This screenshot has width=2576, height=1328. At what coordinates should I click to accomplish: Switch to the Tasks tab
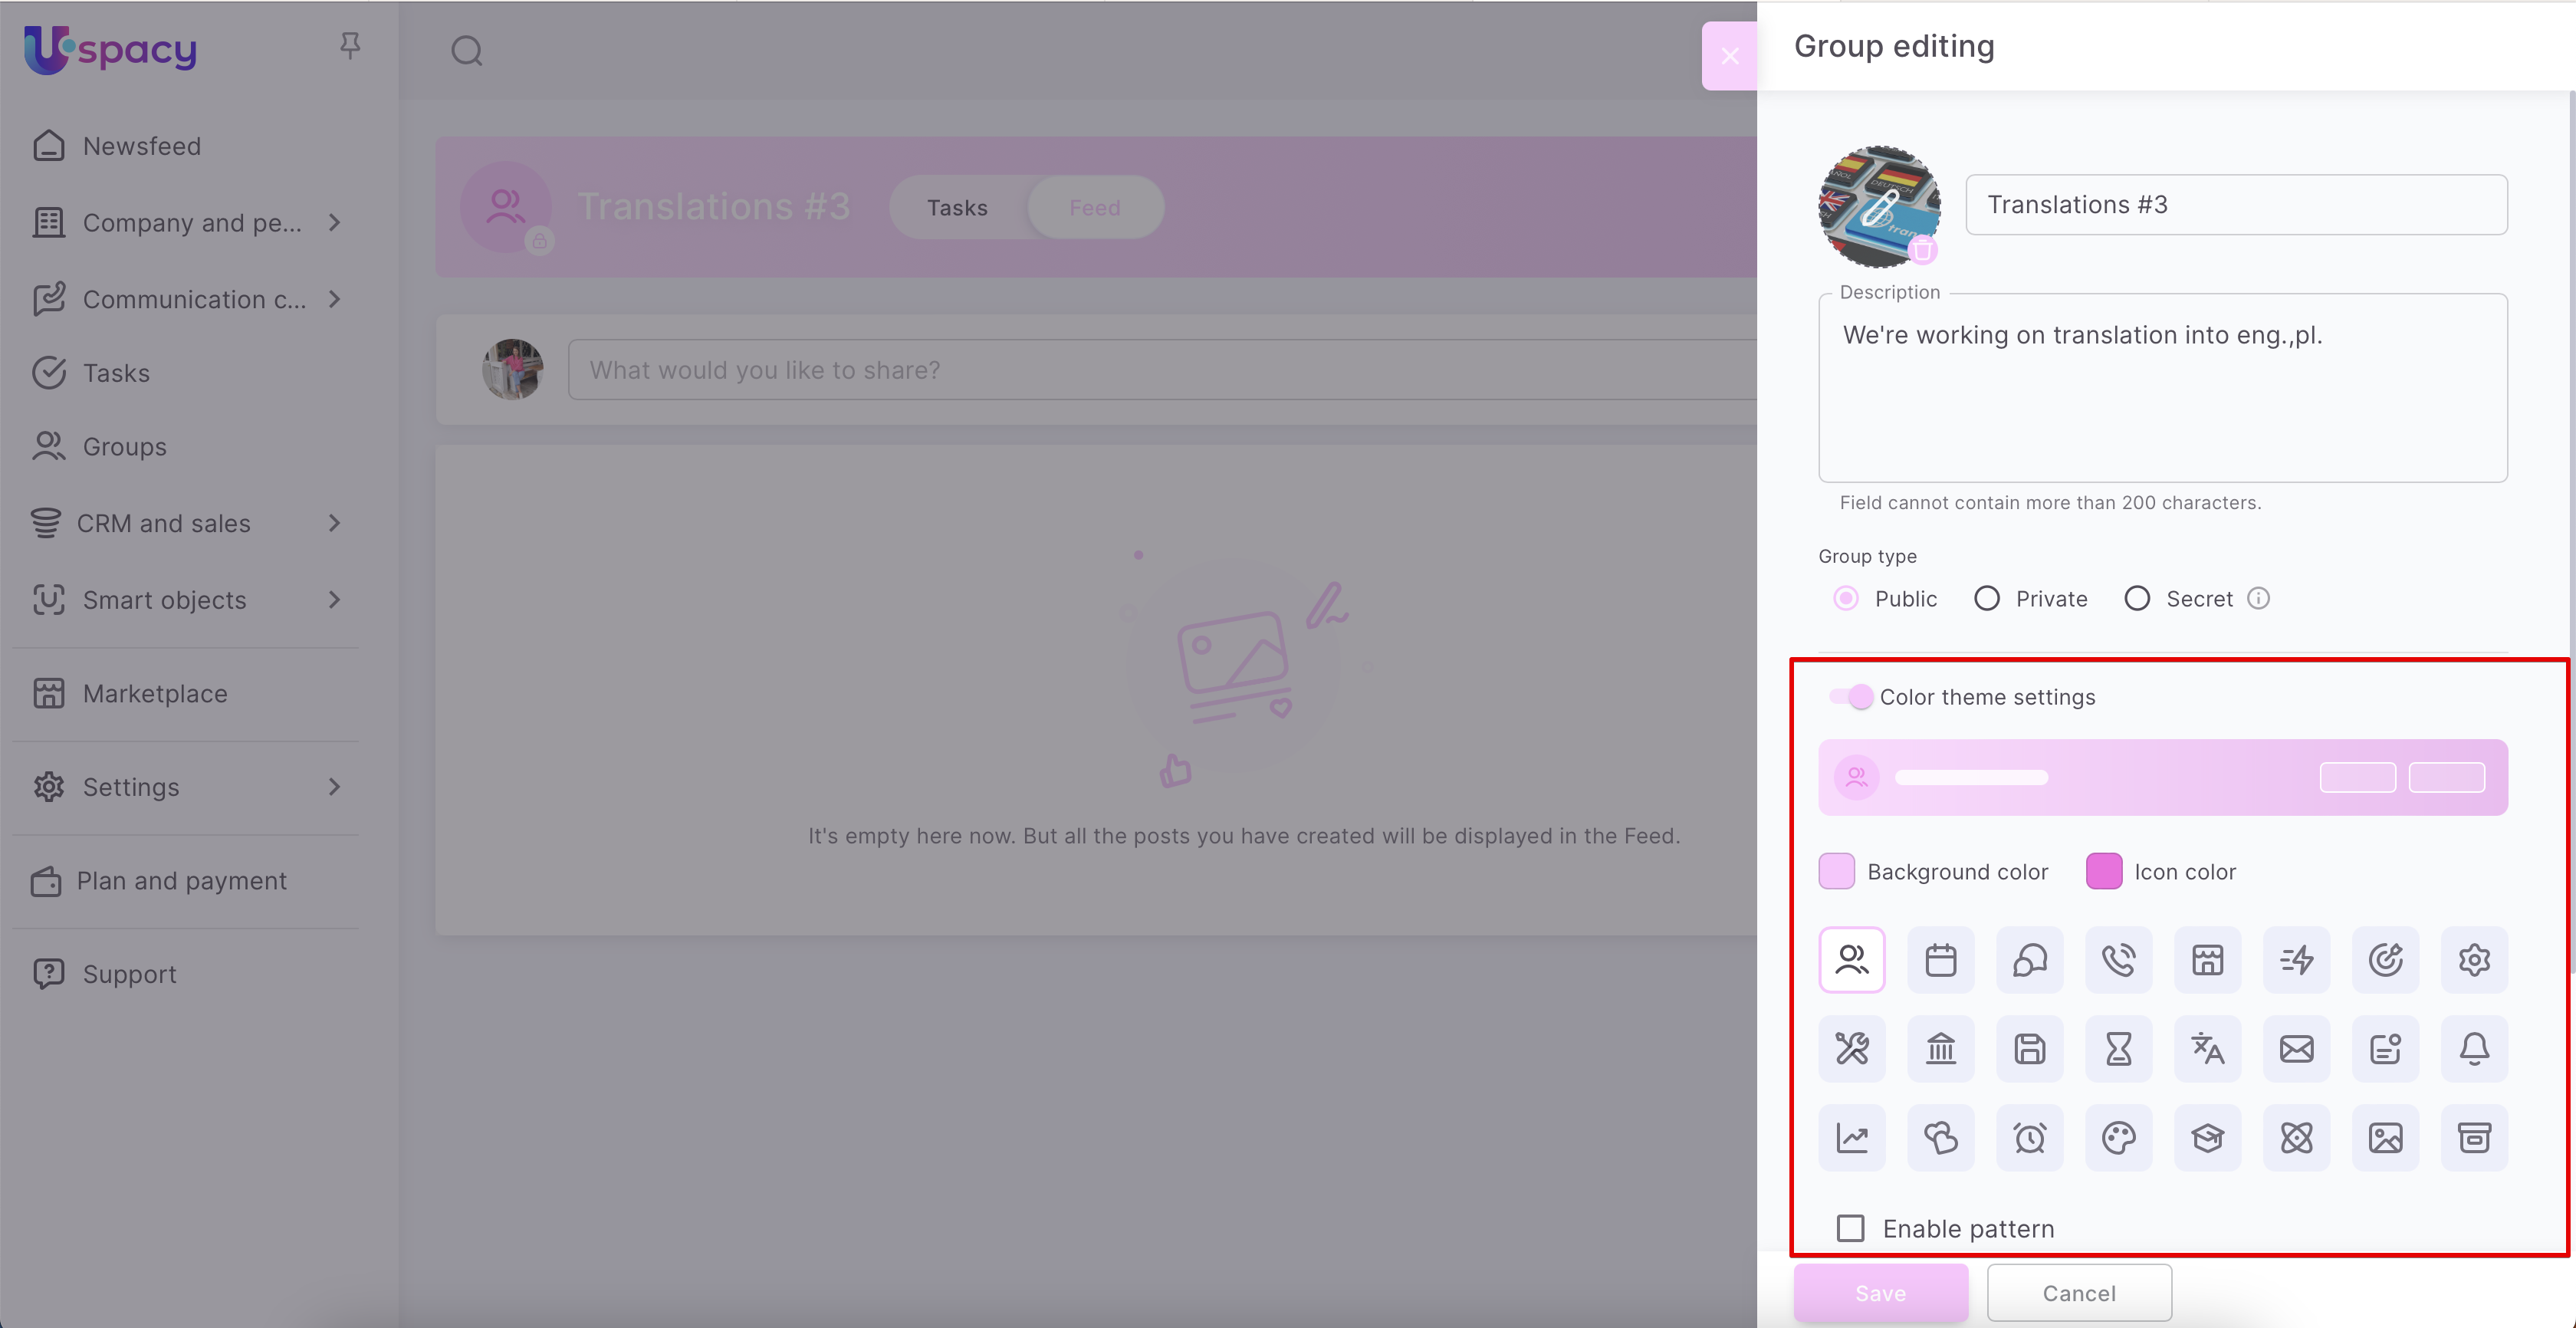(956, 208)
